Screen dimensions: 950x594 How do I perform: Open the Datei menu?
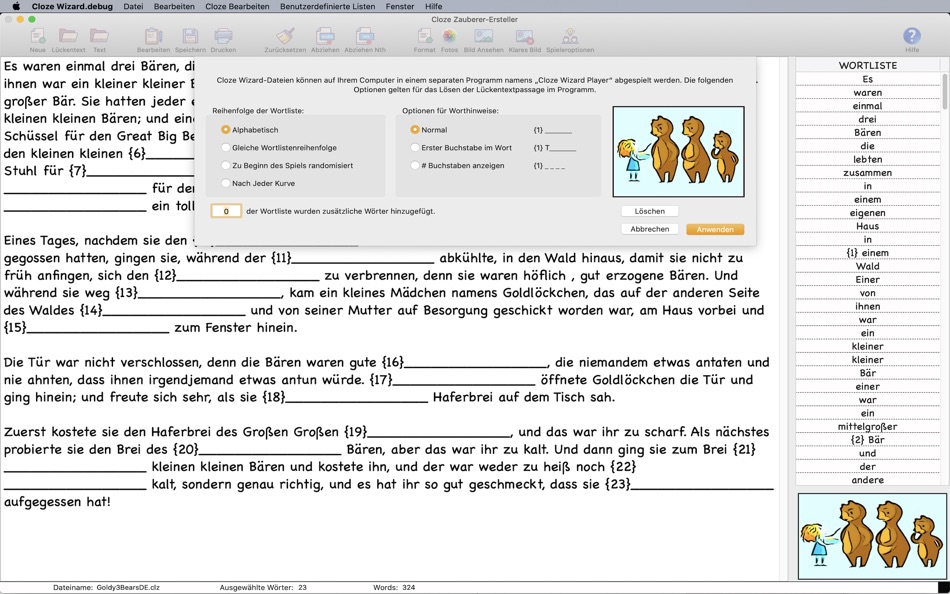click(133, 6)
